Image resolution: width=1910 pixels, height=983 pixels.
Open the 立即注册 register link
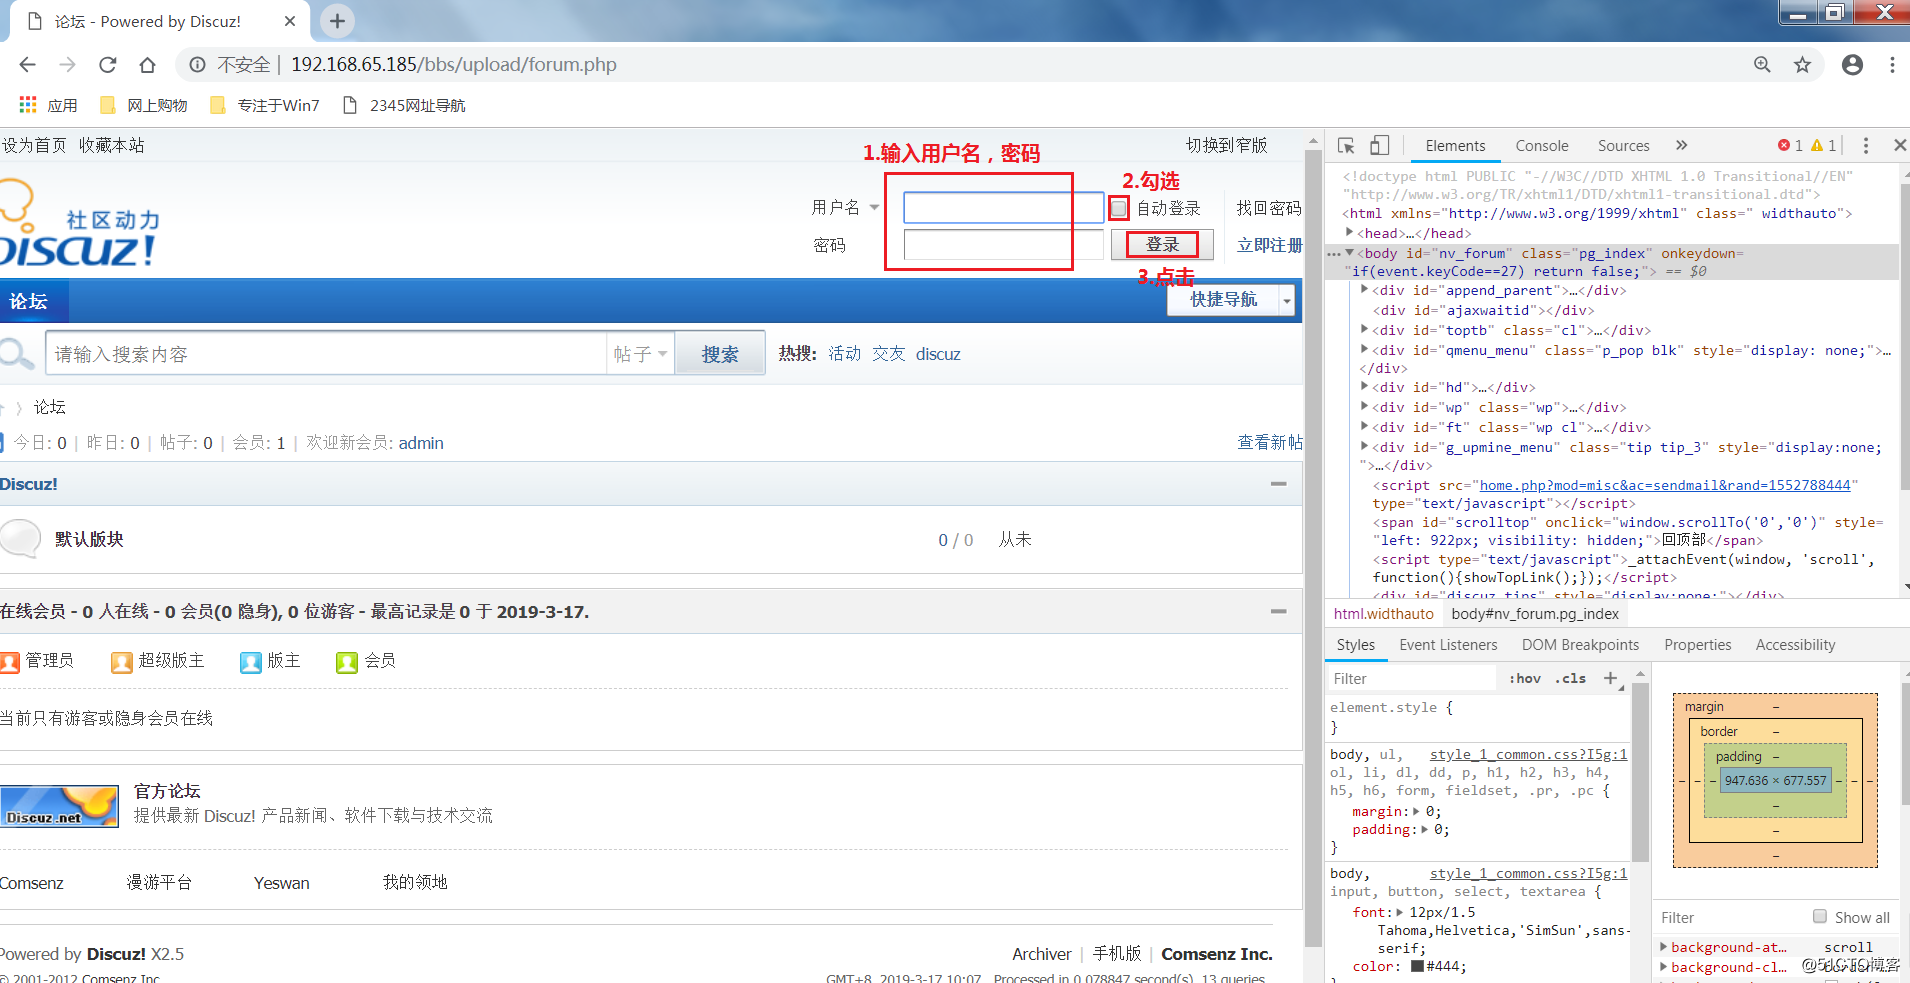tap(1269, 245)
